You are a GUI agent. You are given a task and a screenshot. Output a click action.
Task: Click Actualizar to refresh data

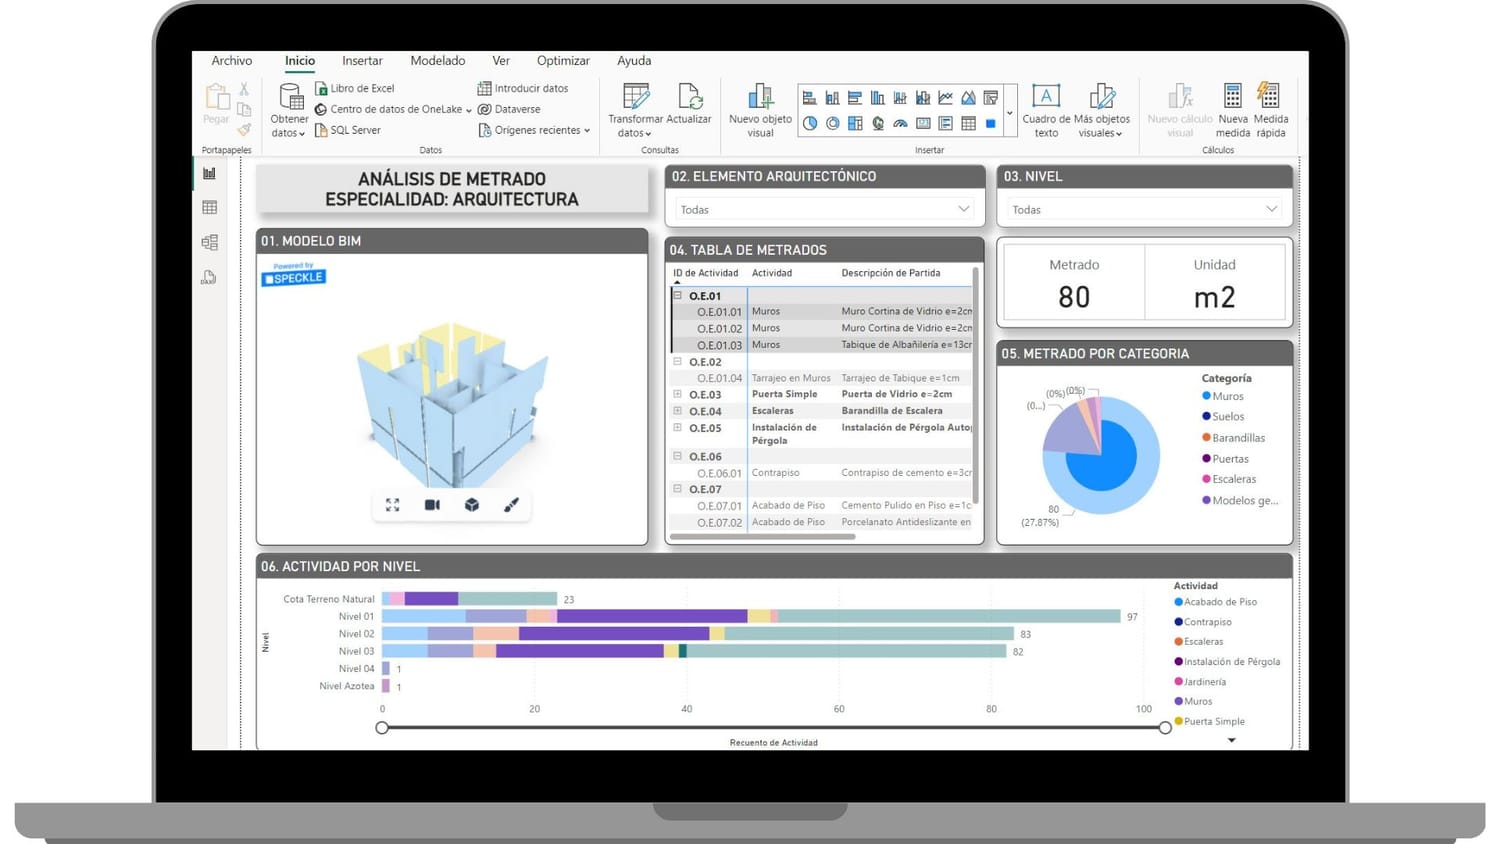pyautogui.click(x=689, y=110)
